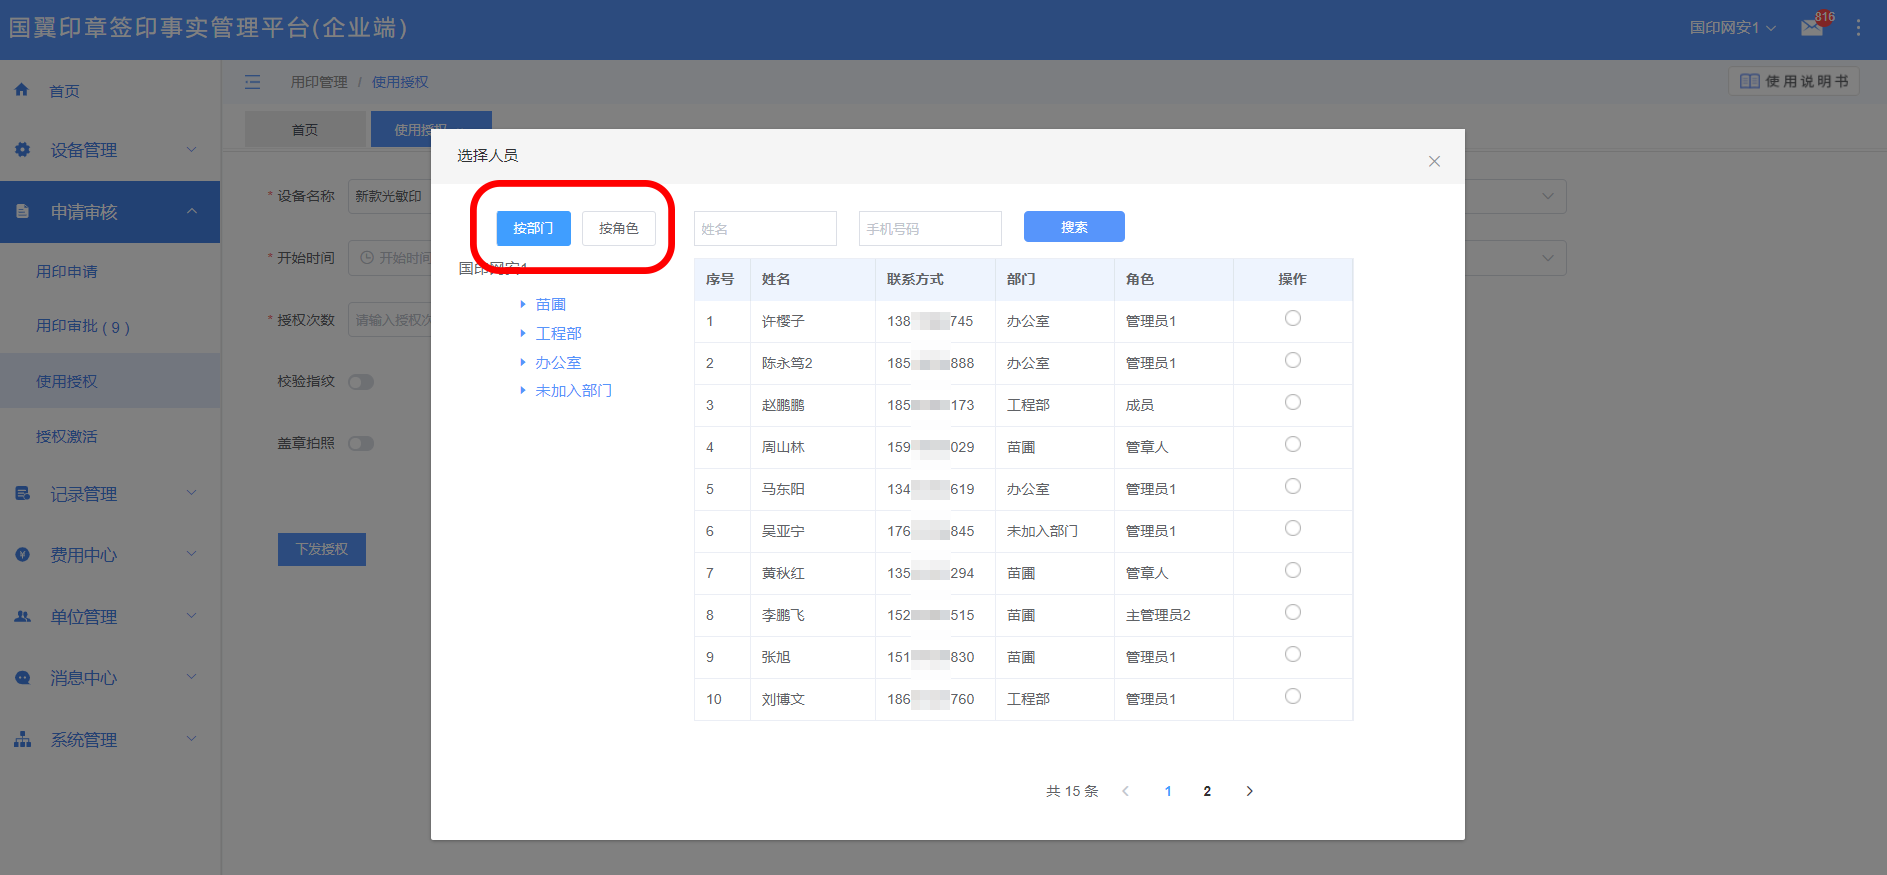The width and height of the screenshot is (1887, 875).
Task: Switch to the 首页 page tab
Action: pos(305,130)
